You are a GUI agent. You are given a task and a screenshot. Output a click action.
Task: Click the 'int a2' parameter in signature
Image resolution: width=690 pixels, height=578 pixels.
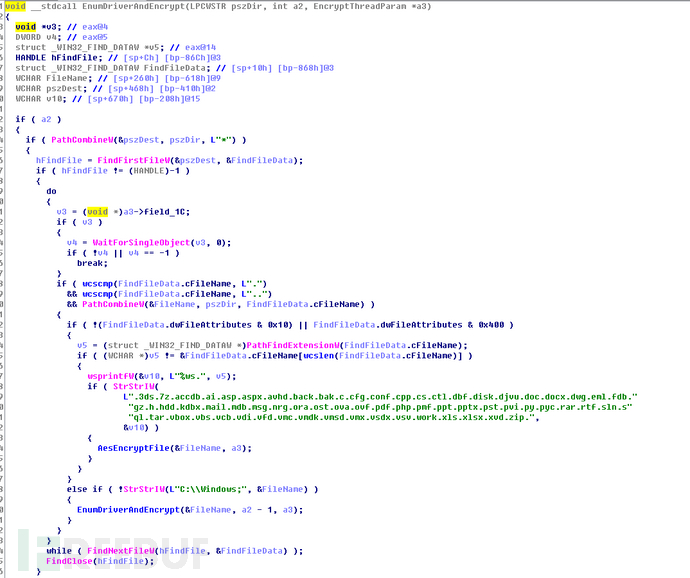pos(288,6)
